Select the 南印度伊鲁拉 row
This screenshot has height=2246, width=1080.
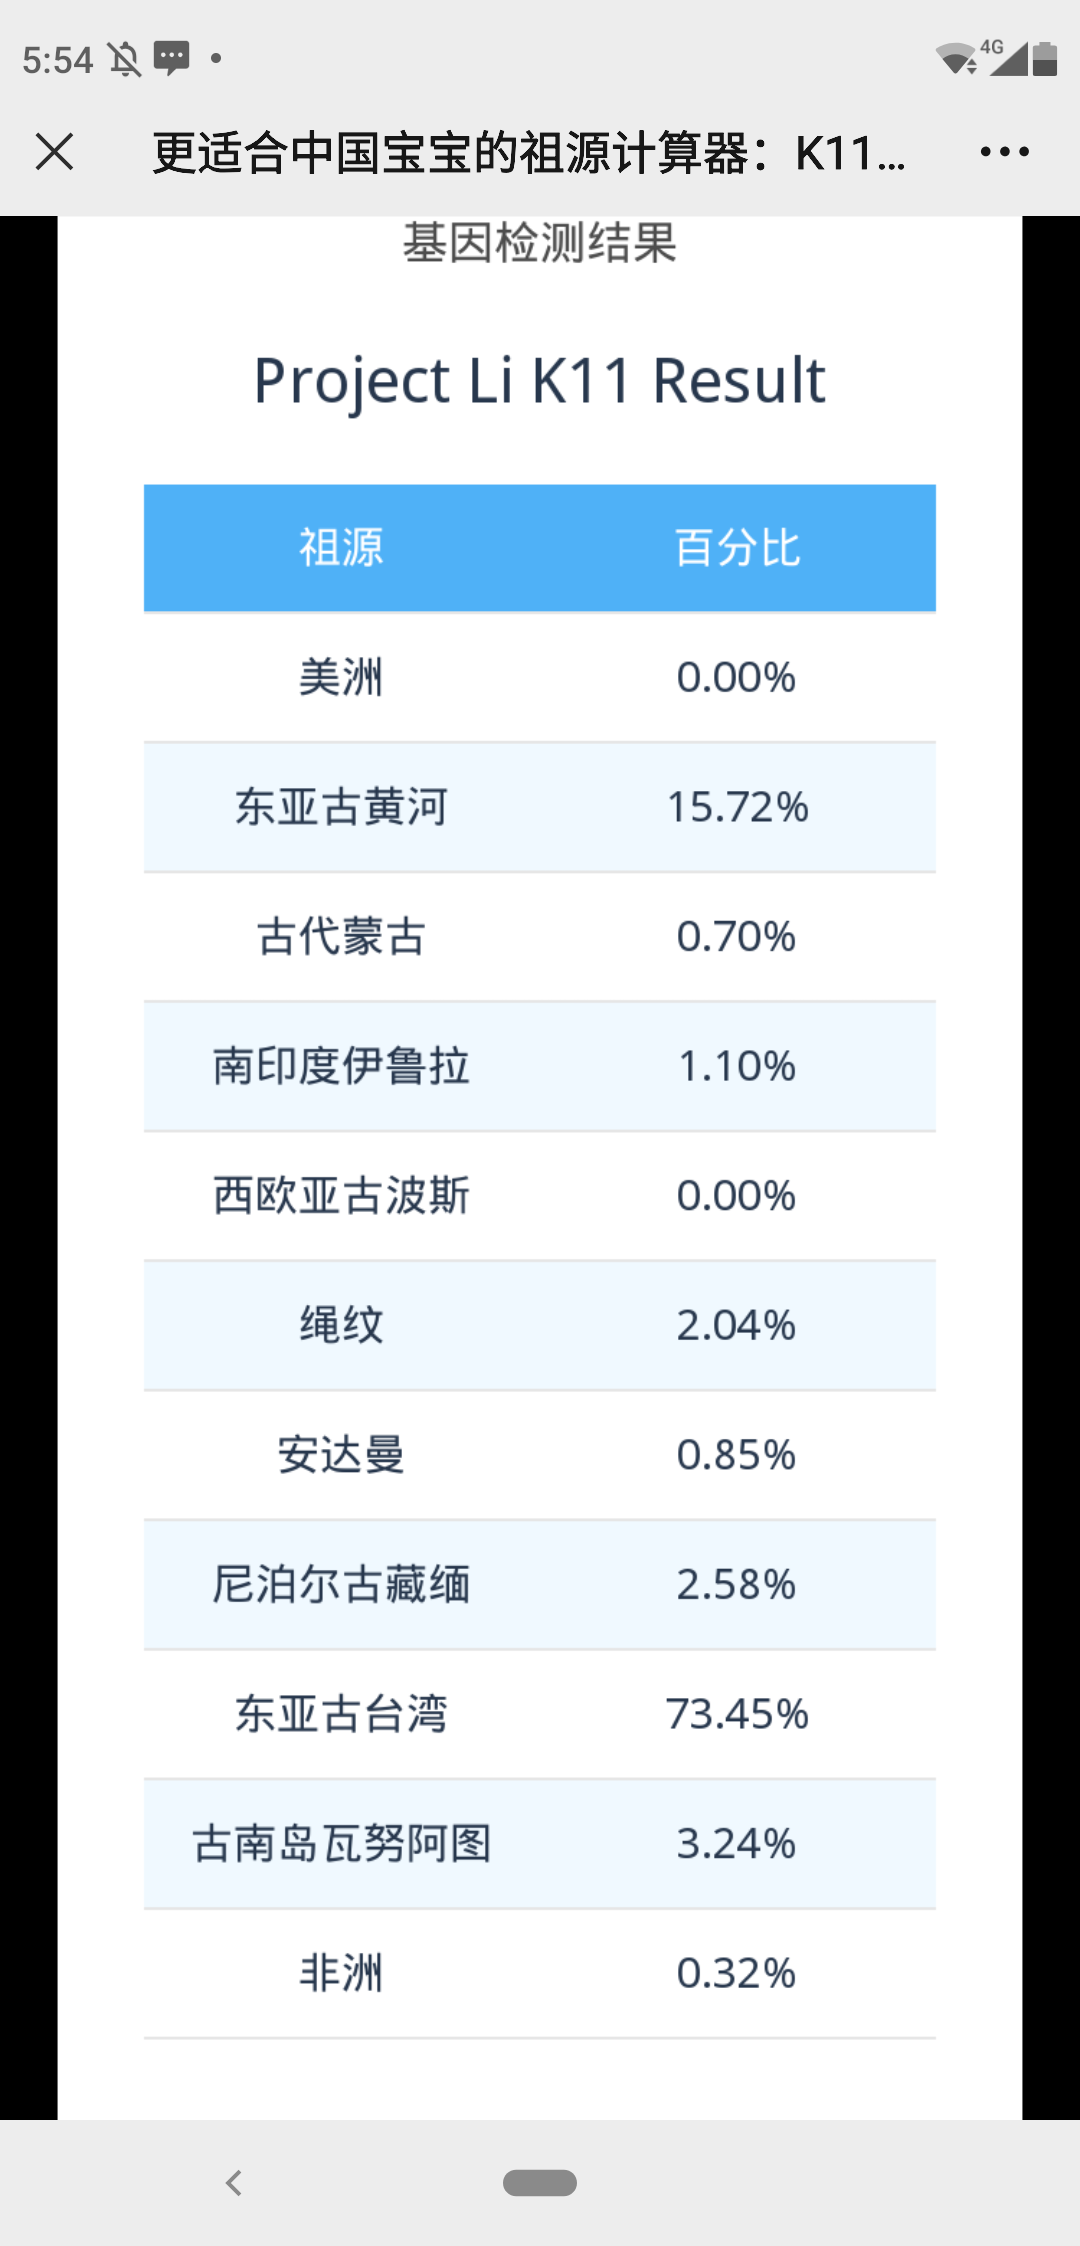click(540, 1066)
